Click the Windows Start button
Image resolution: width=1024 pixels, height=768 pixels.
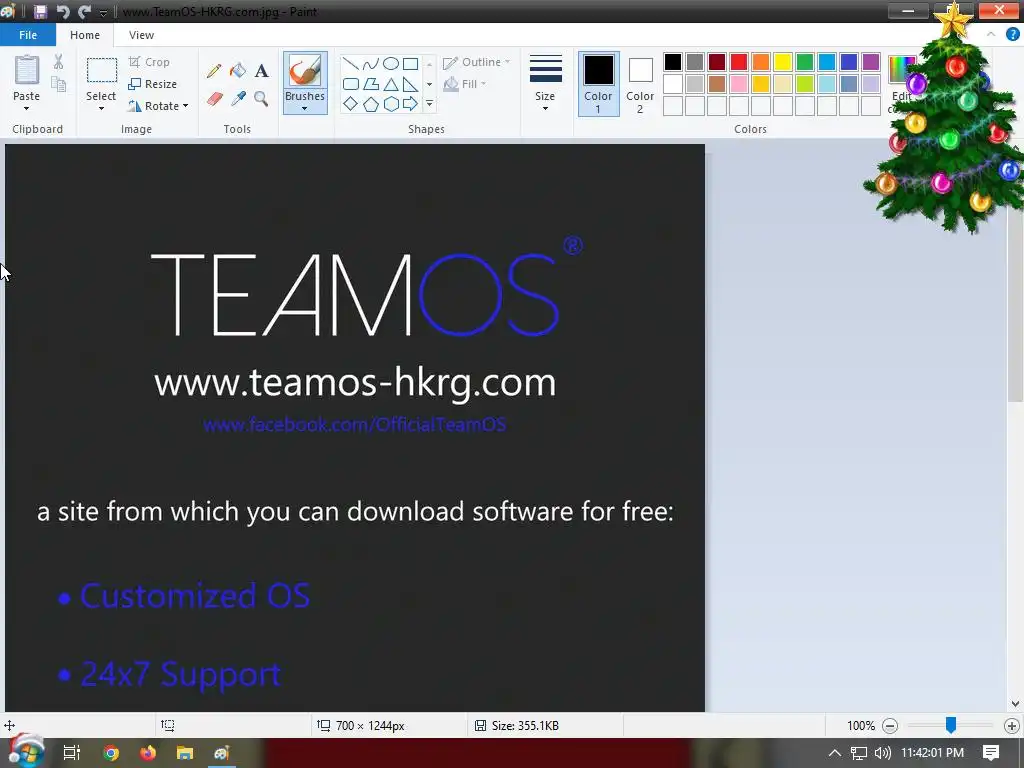pyautogui.click(x=25, y=752)
